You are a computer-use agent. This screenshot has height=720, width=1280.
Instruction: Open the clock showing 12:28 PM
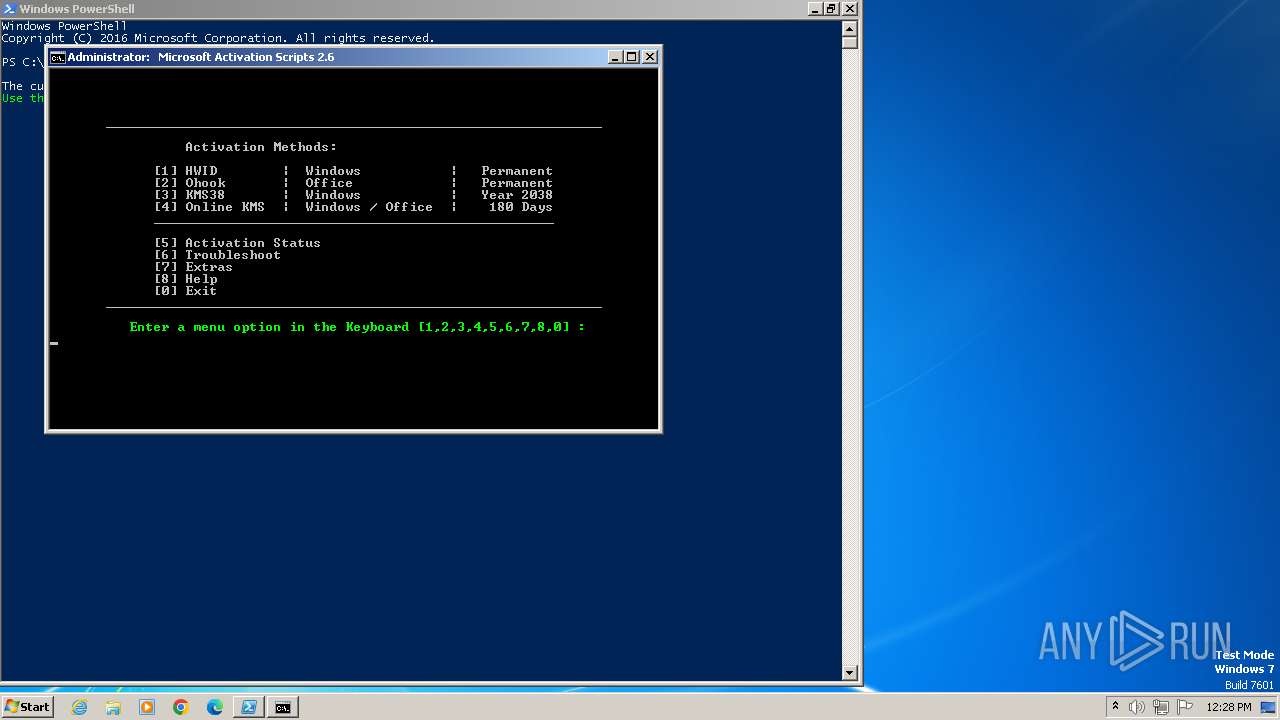tap(1229, 707)
